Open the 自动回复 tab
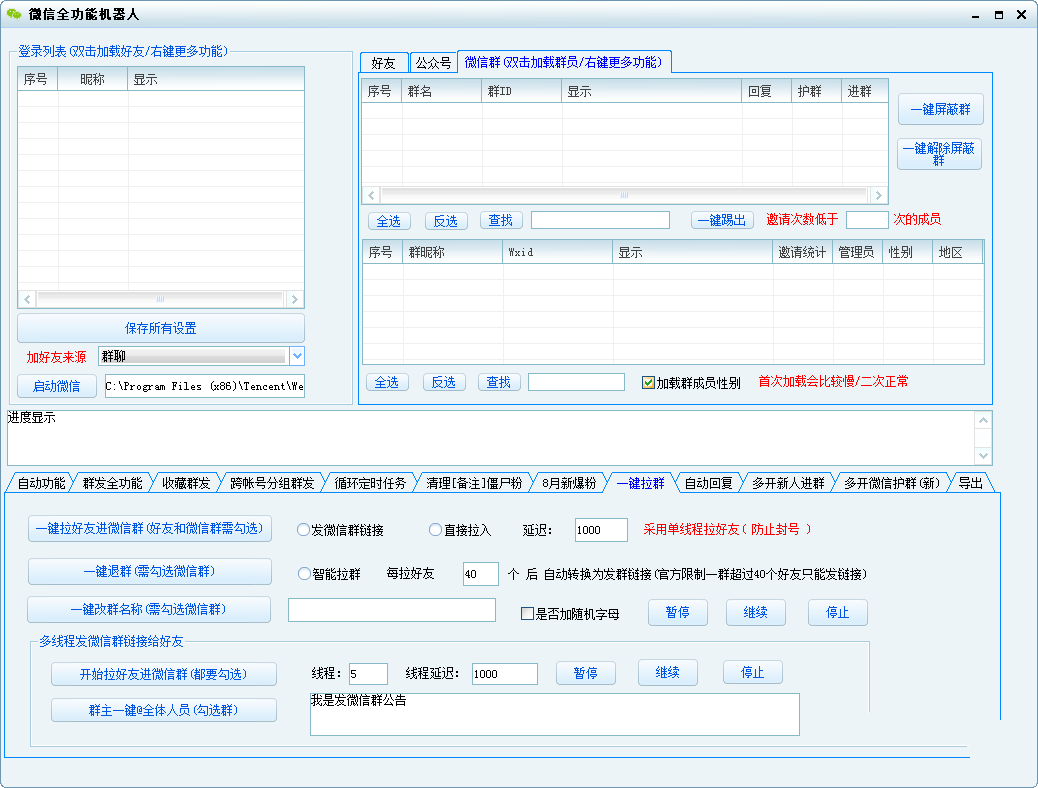 tap(708, 483)
